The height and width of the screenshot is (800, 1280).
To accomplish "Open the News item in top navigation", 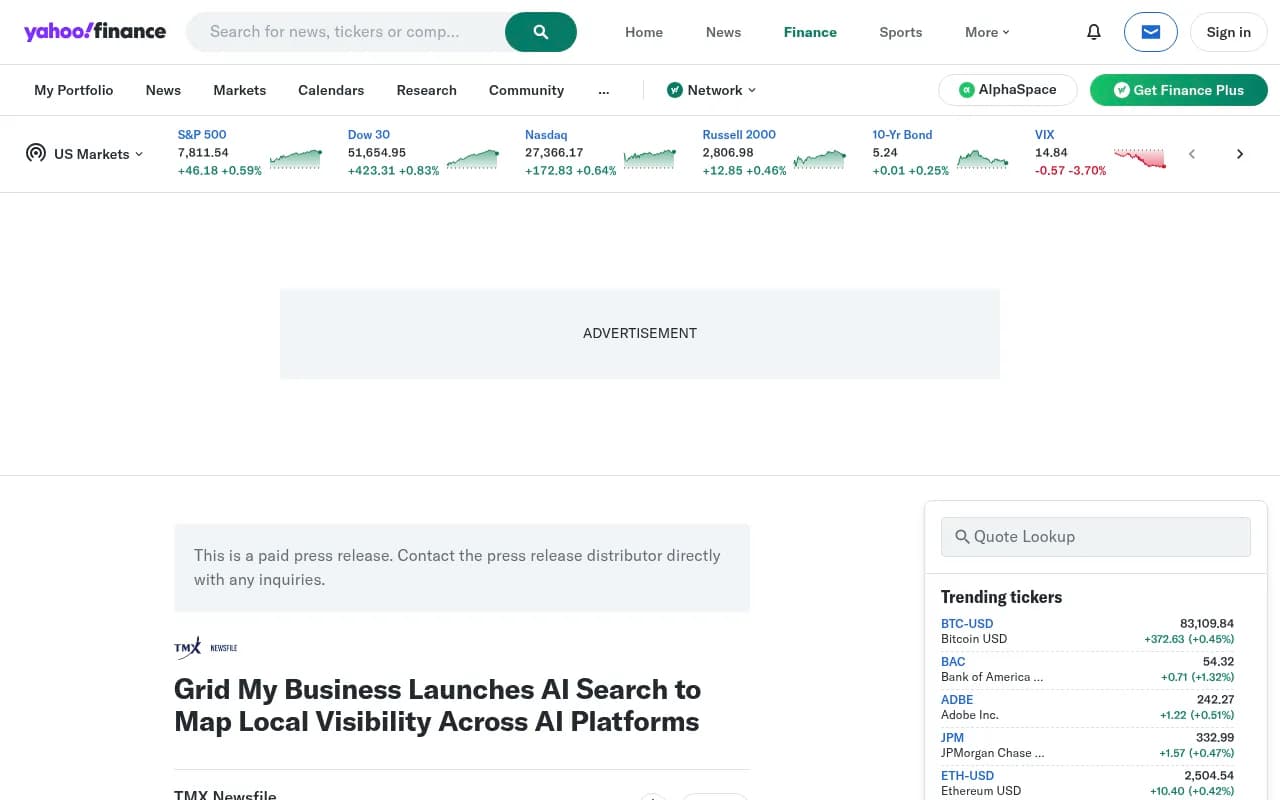I will click(723, 32).
